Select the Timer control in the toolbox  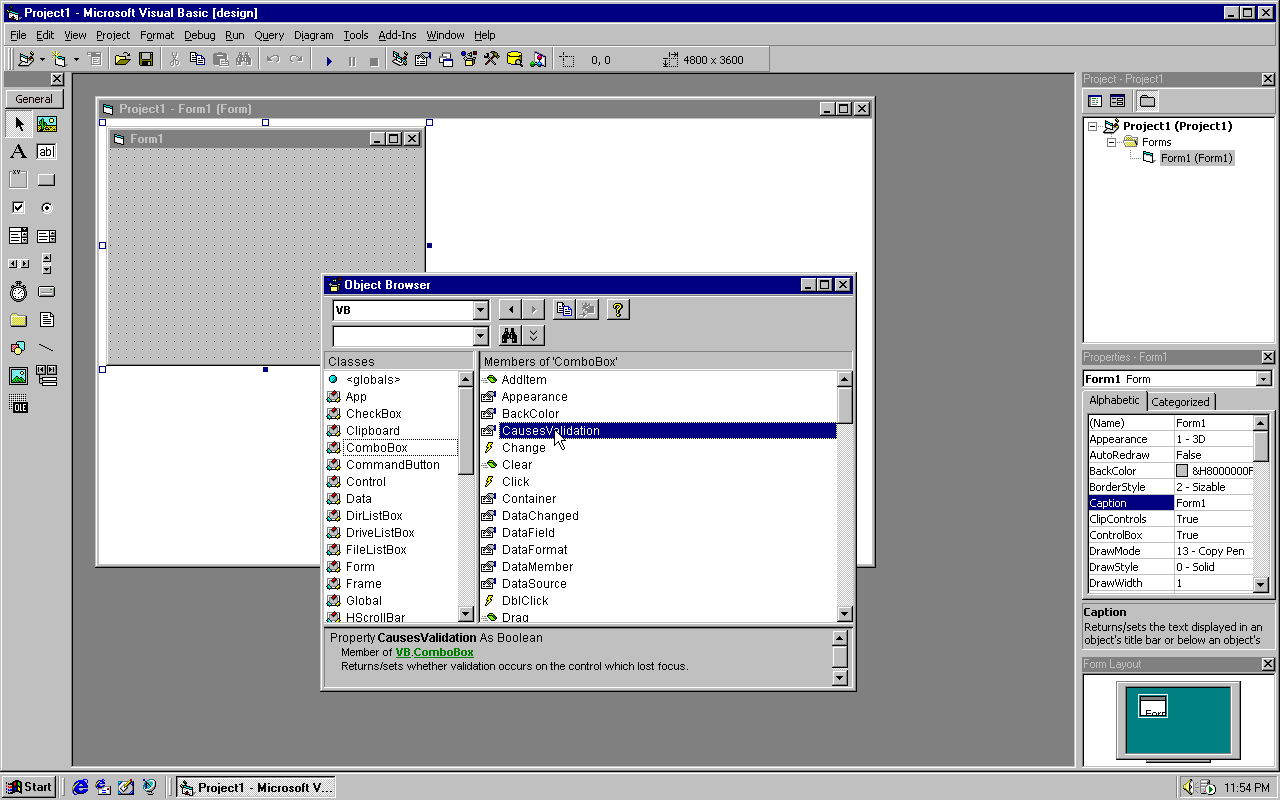(x=18, y=292)
